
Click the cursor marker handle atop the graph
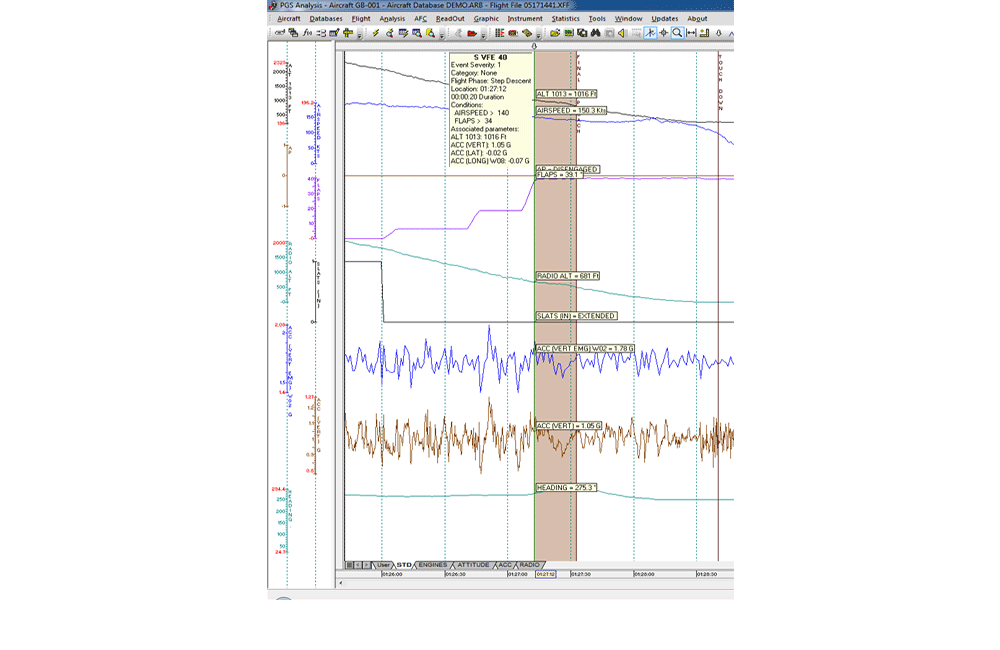534,46
